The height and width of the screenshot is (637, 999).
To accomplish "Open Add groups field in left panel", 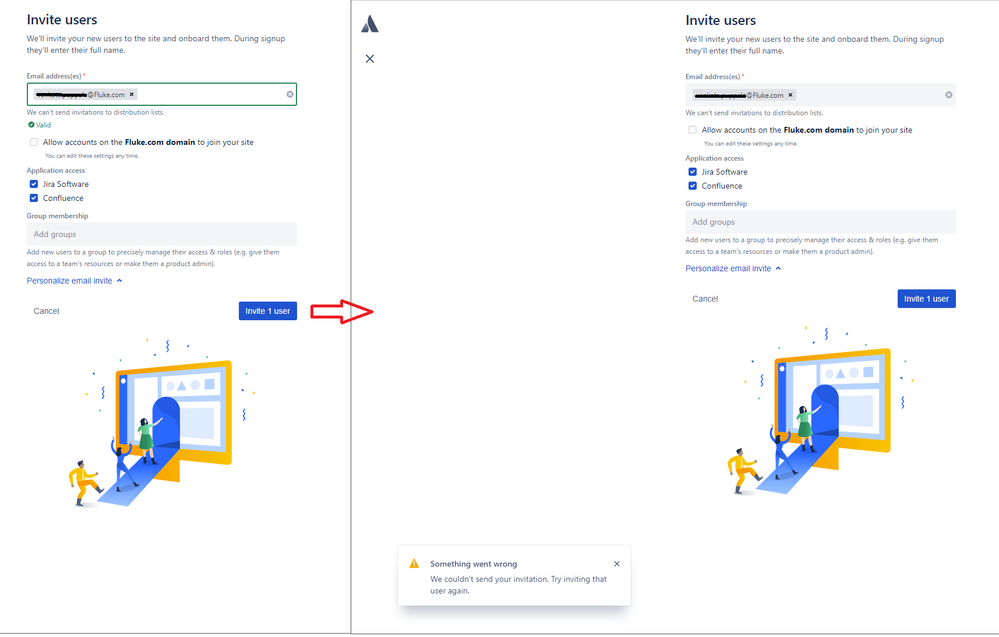I will 162,234.
